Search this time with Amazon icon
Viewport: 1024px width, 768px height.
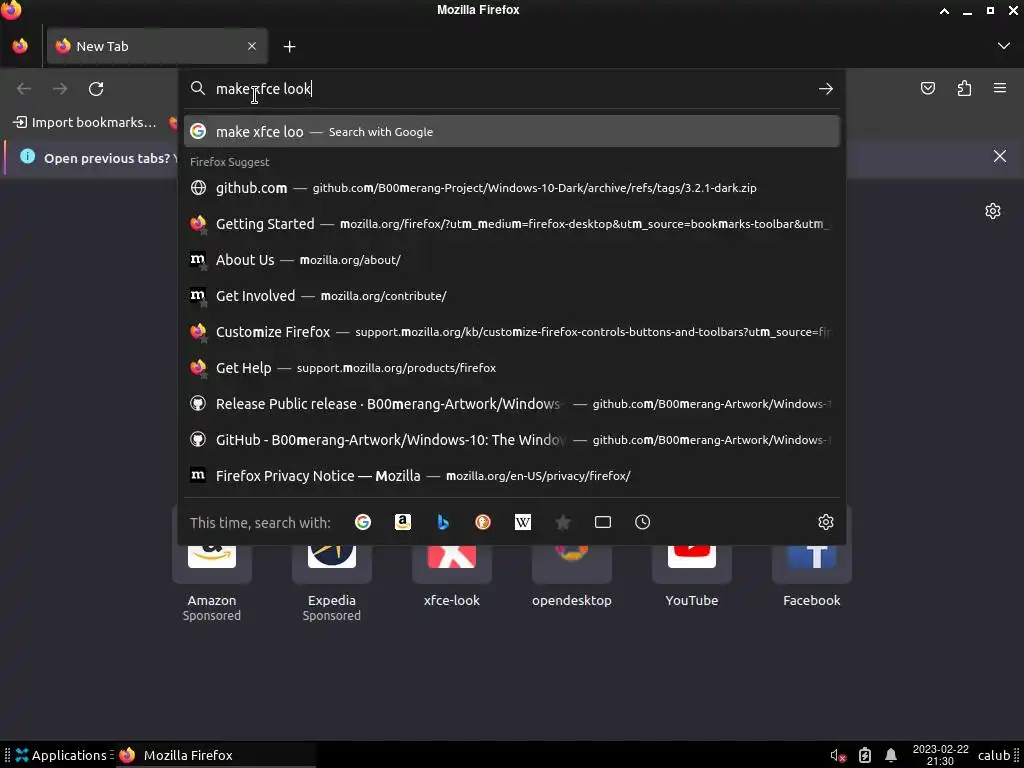click(403, 522)
